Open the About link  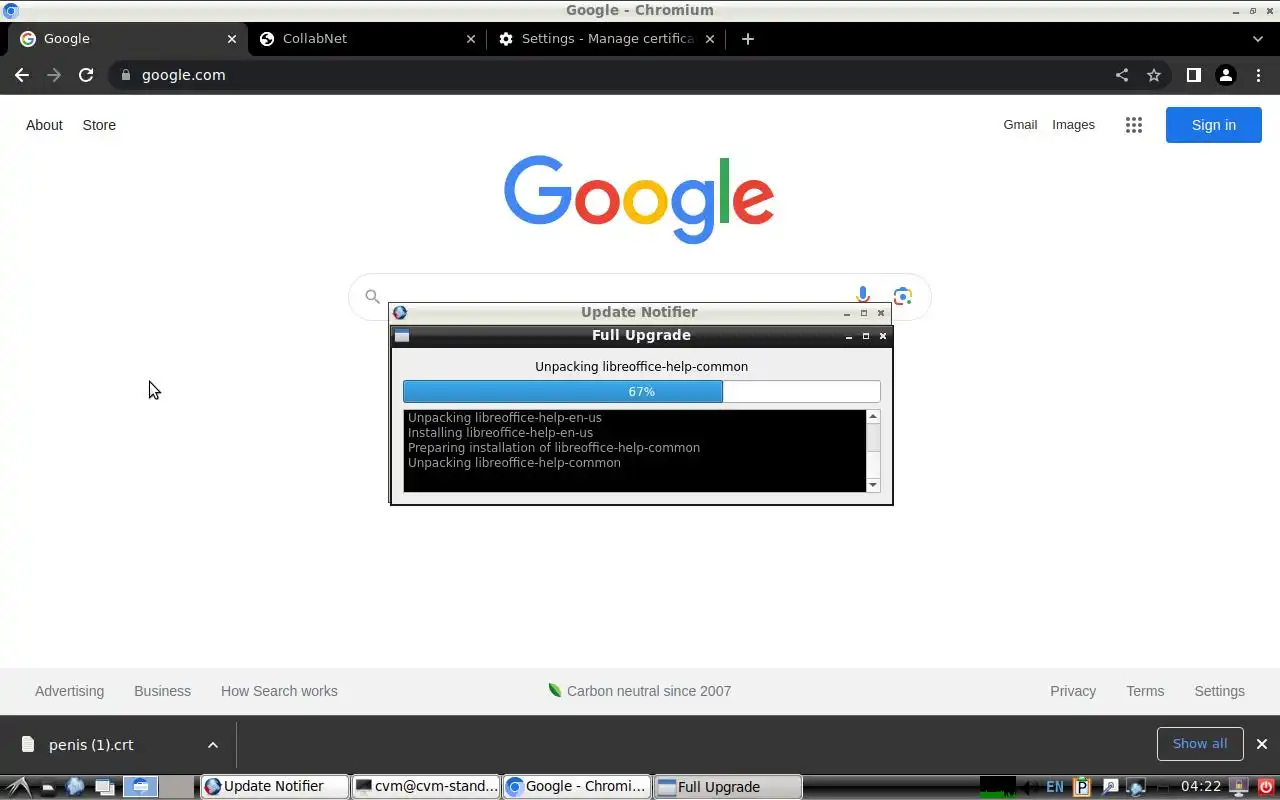coord(44,125)
